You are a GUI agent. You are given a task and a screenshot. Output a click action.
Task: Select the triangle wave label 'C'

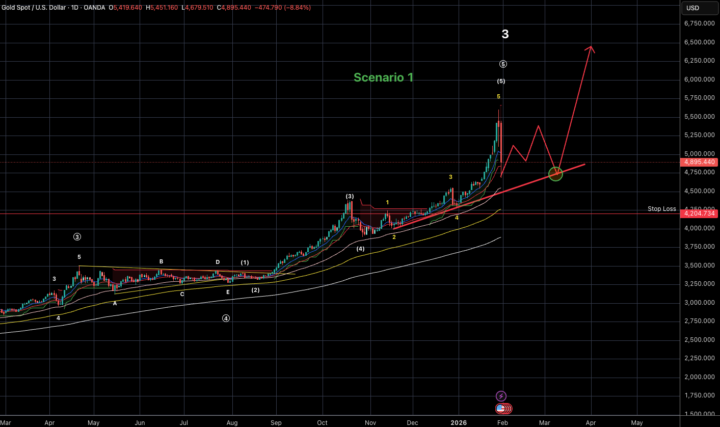point(182,294)
